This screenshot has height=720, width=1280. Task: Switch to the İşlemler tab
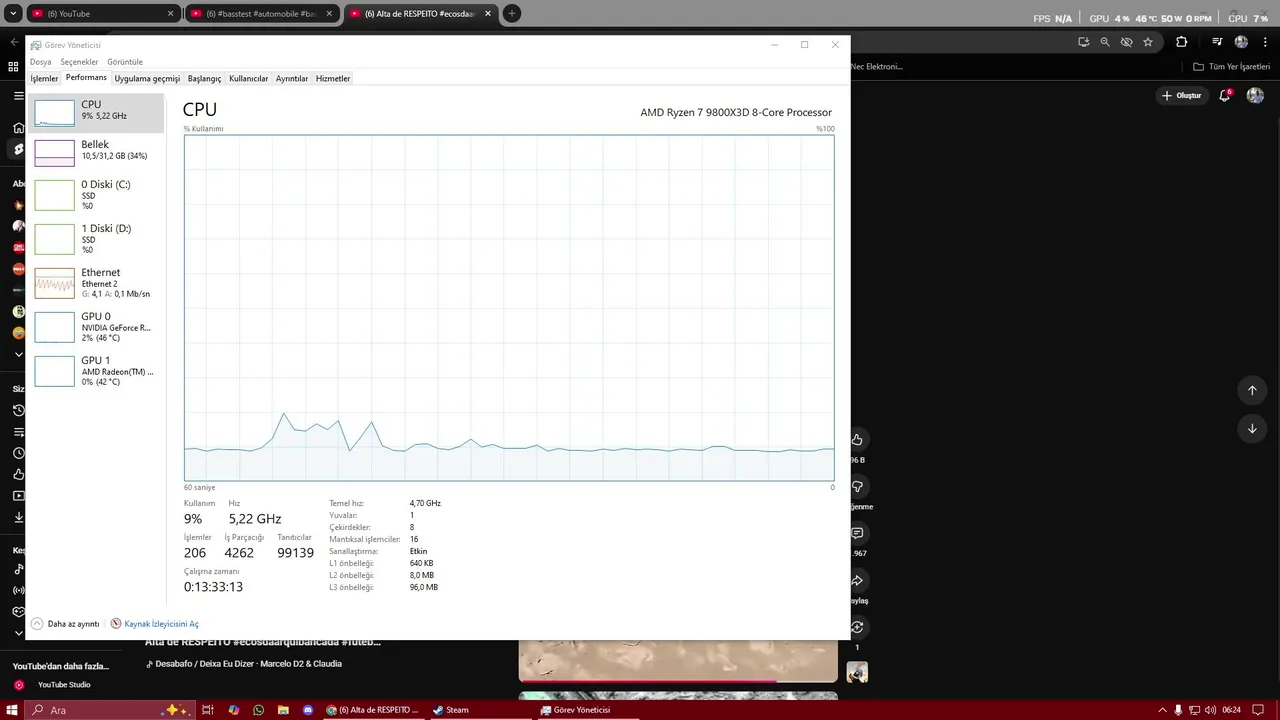point(44,78)
